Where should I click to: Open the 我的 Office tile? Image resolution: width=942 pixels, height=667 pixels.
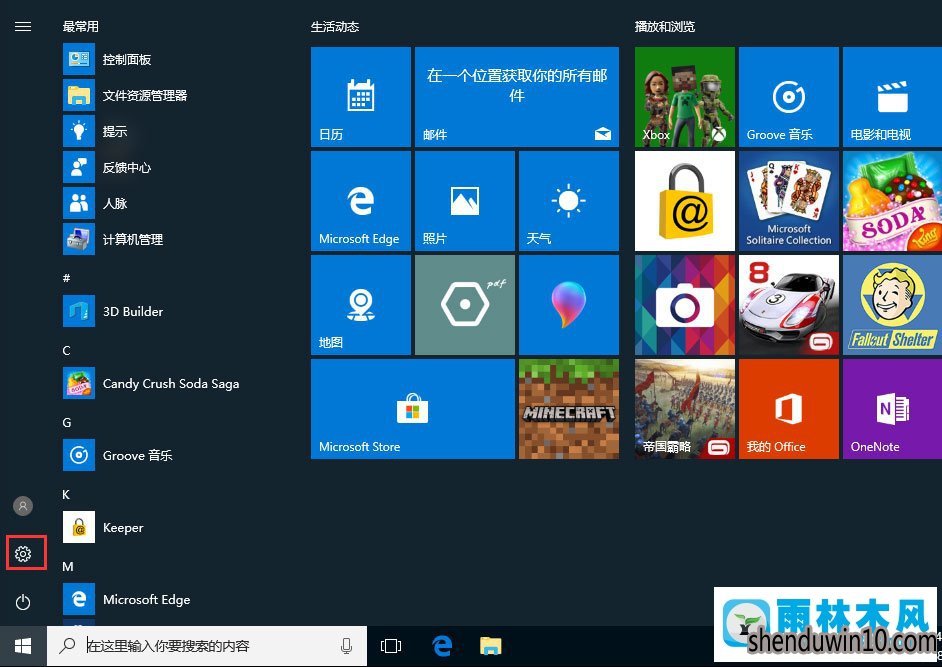(789, 409)
